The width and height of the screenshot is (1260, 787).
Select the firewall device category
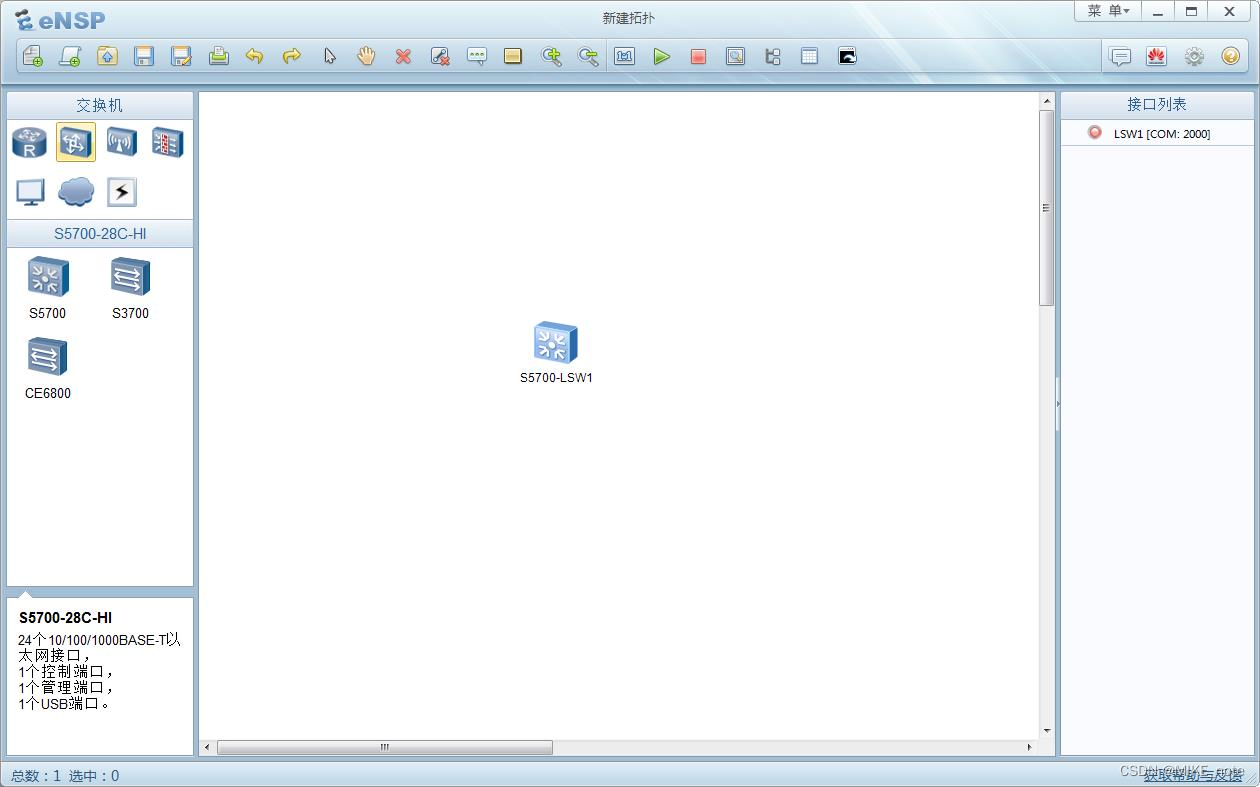click(167, 142)
